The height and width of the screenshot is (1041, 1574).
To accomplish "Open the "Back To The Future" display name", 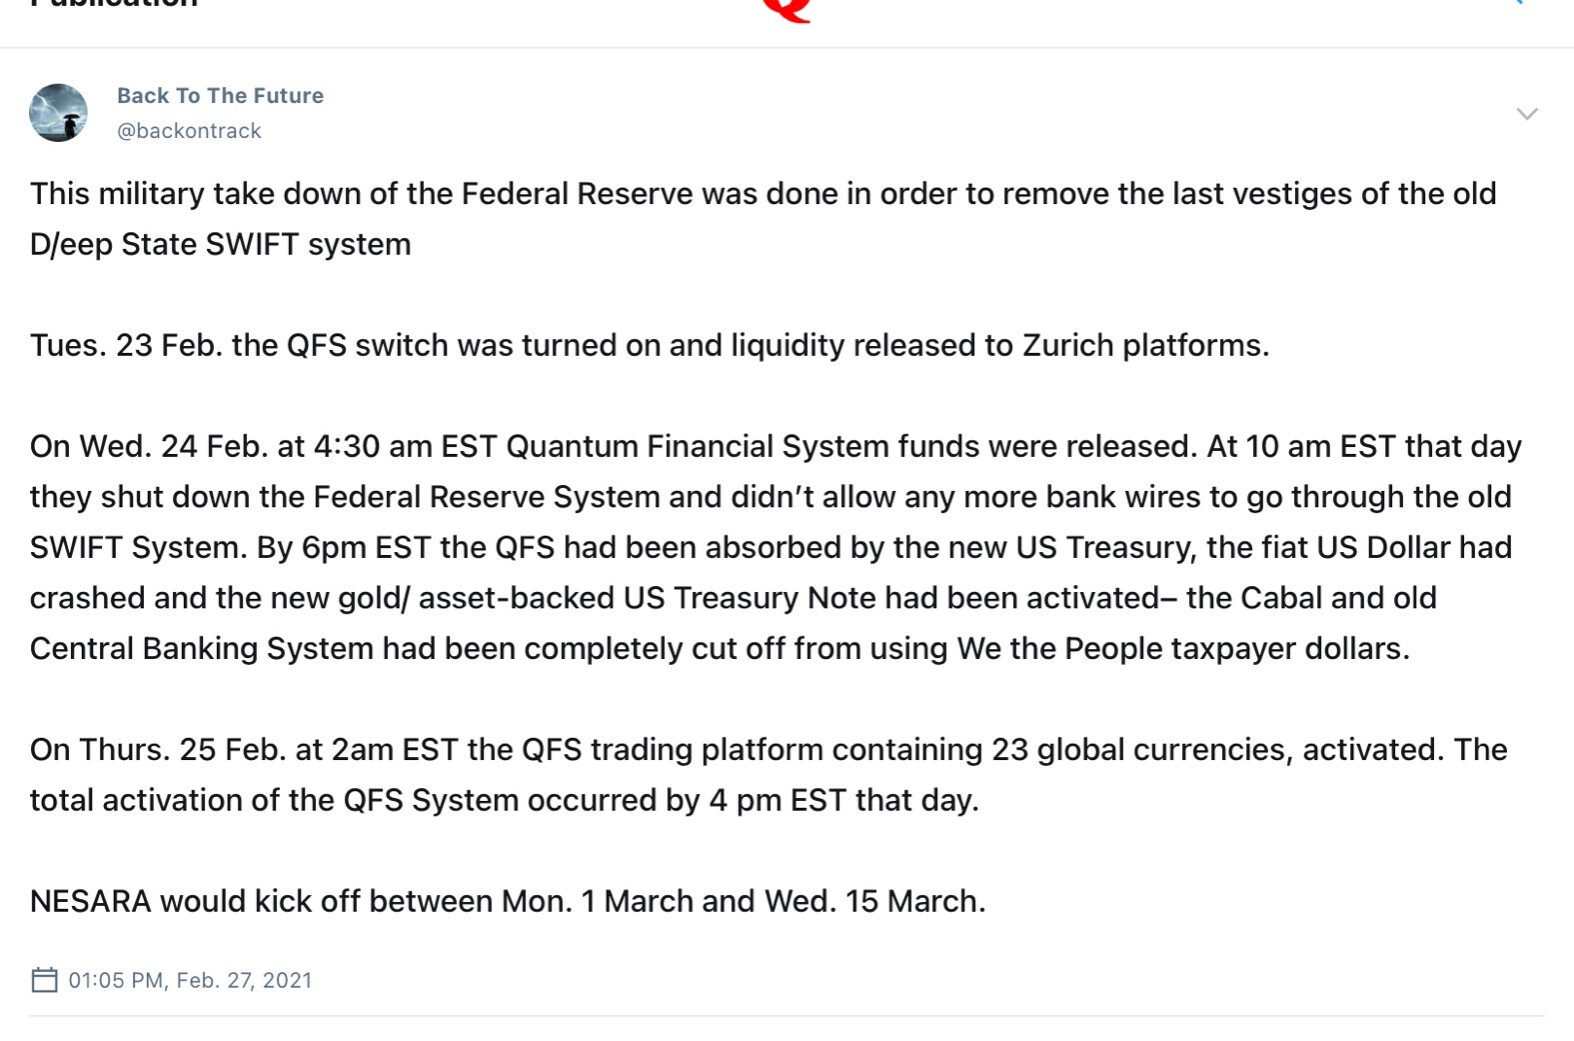I will 220,96.
